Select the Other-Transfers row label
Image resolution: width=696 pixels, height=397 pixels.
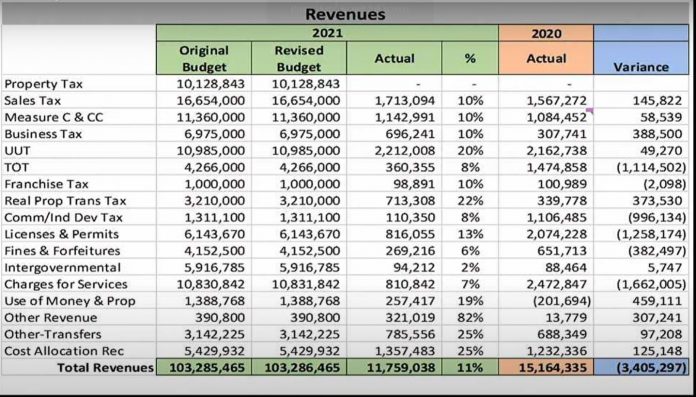pyautogui.click(x=53, y=334)
